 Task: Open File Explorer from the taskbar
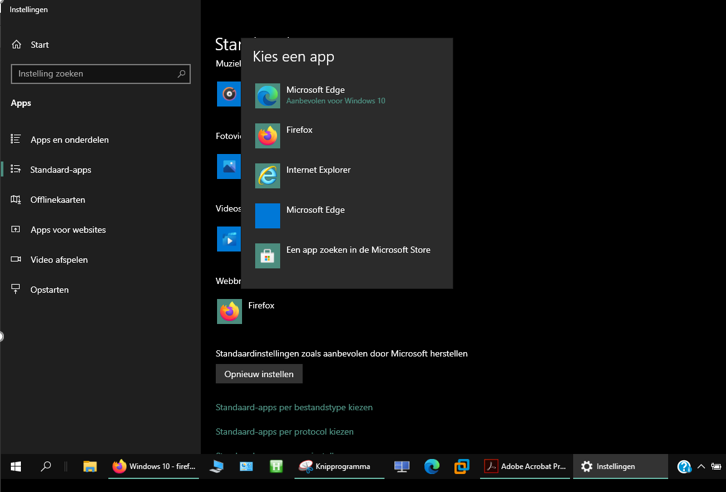90,467
